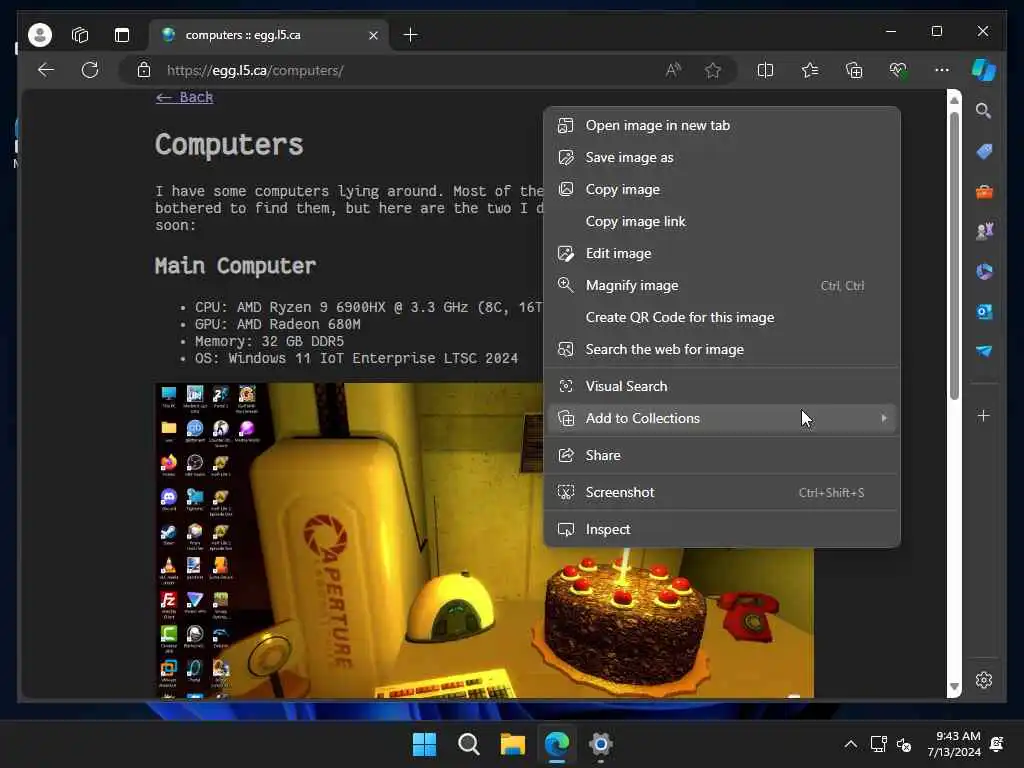The height and width of the screenshot is (768, 1024).
Task: Select the computers :: egg.l5.ca tab
Action: (269, 35)
